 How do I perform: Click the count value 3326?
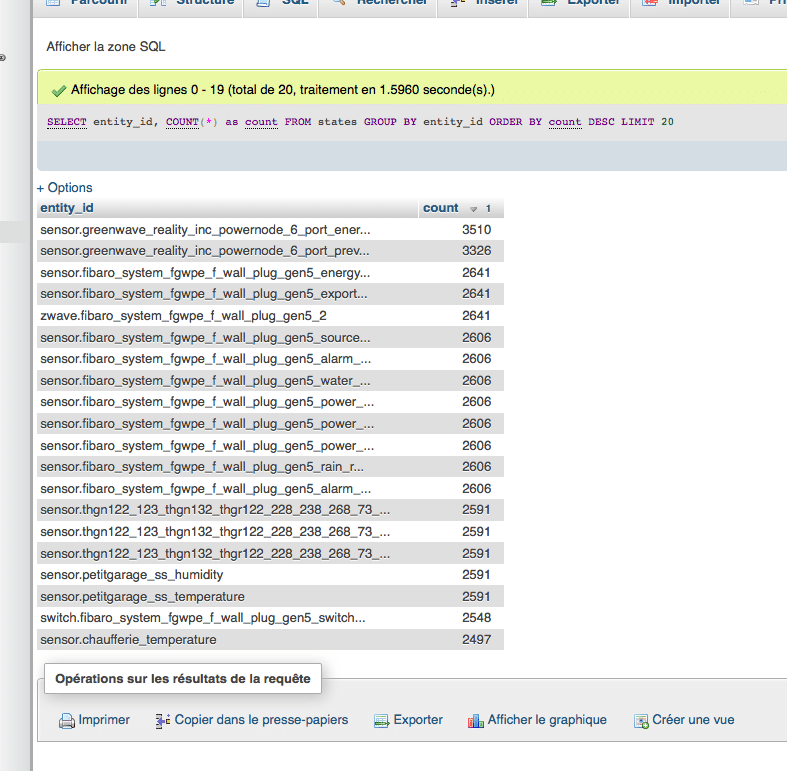pos(476,250)
